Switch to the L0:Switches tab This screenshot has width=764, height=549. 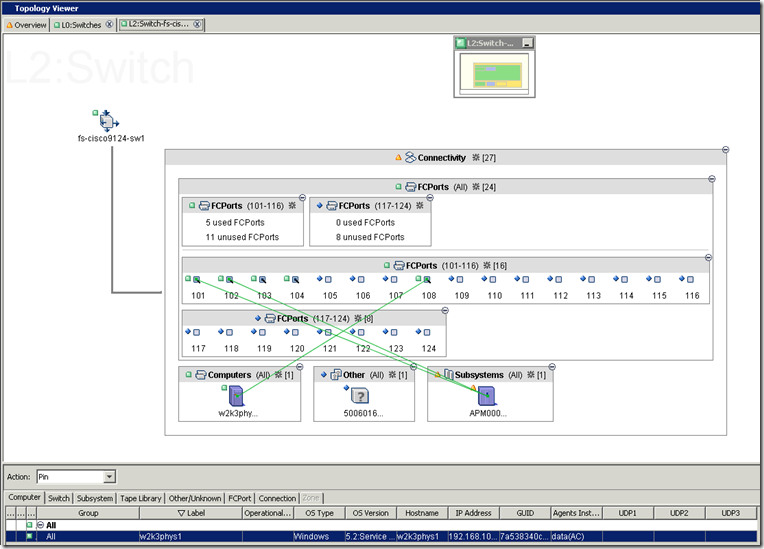pos(81,25)
